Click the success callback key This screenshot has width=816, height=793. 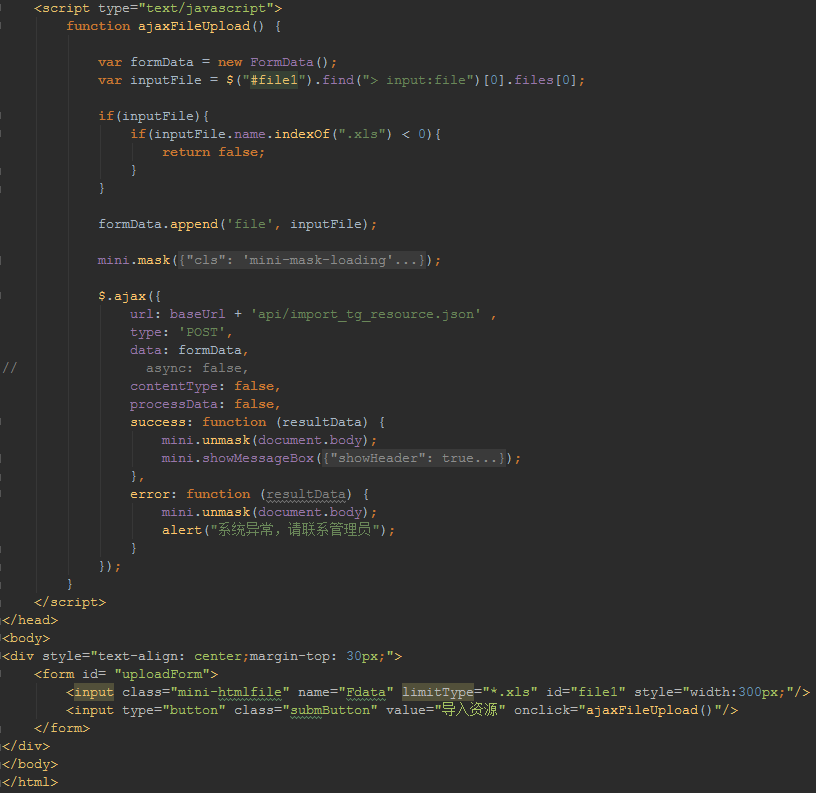[x=158, y=422]
